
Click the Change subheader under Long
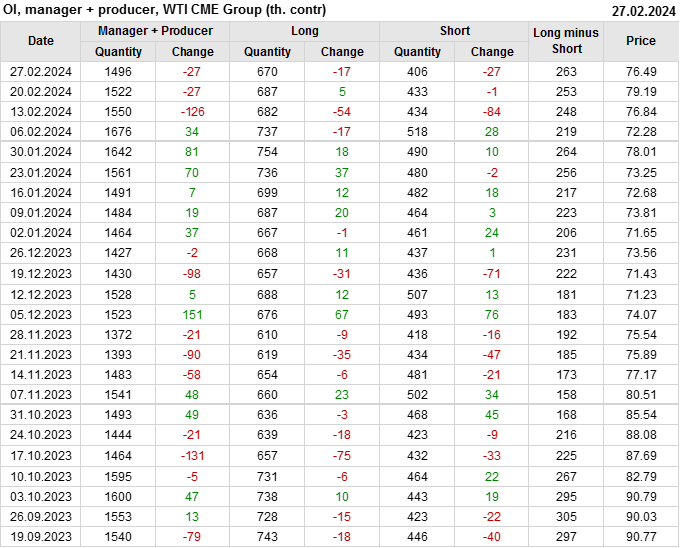[342, 52]
